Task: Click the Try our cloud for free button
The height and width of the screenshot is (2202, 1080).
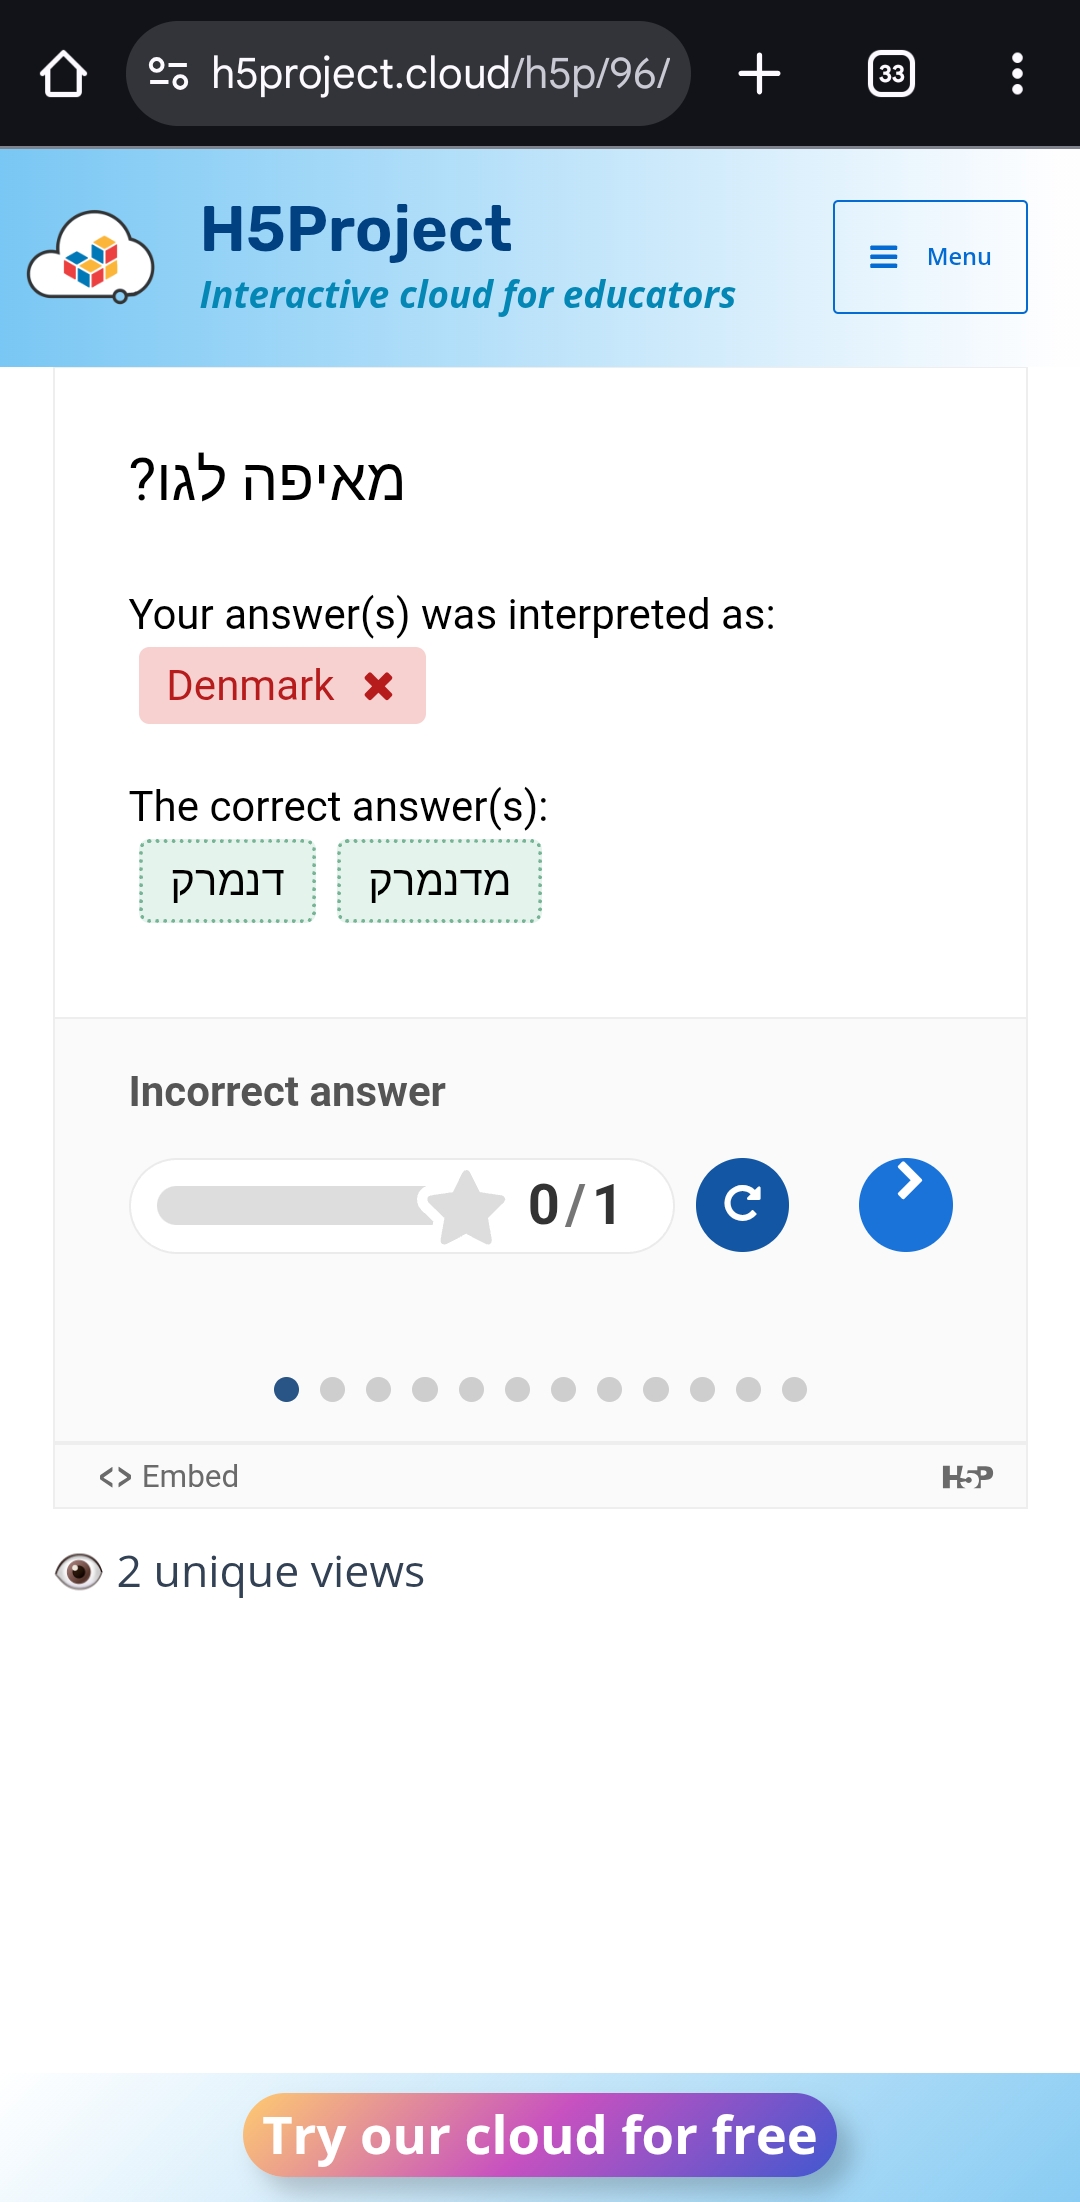Action: pyautogui.click(x=540, y=2135)
